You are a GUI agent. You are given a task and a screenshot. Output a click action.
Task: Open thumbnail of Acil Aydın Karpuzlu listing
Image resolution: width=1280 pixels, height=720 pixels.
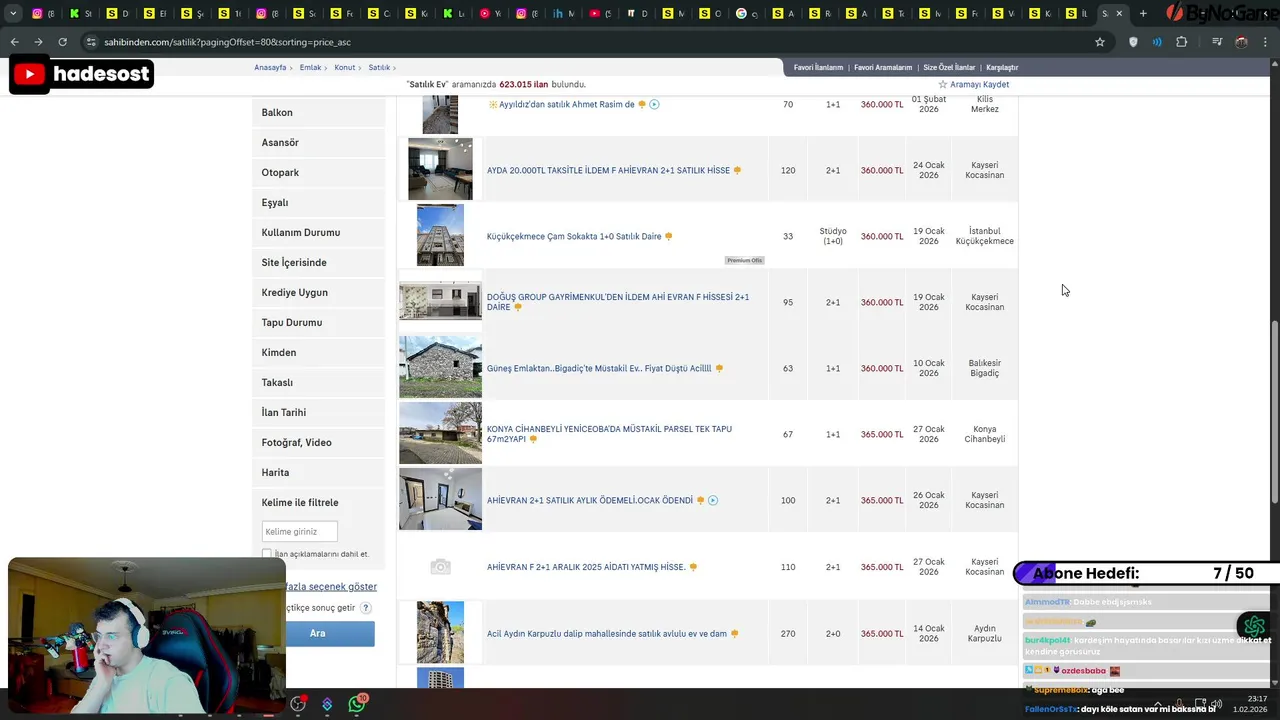(x=440, y=632)
